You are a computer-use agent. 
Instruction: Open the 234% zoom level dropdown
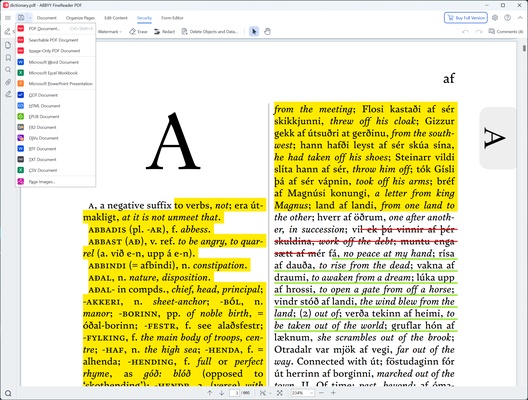(x=302, y=393)
